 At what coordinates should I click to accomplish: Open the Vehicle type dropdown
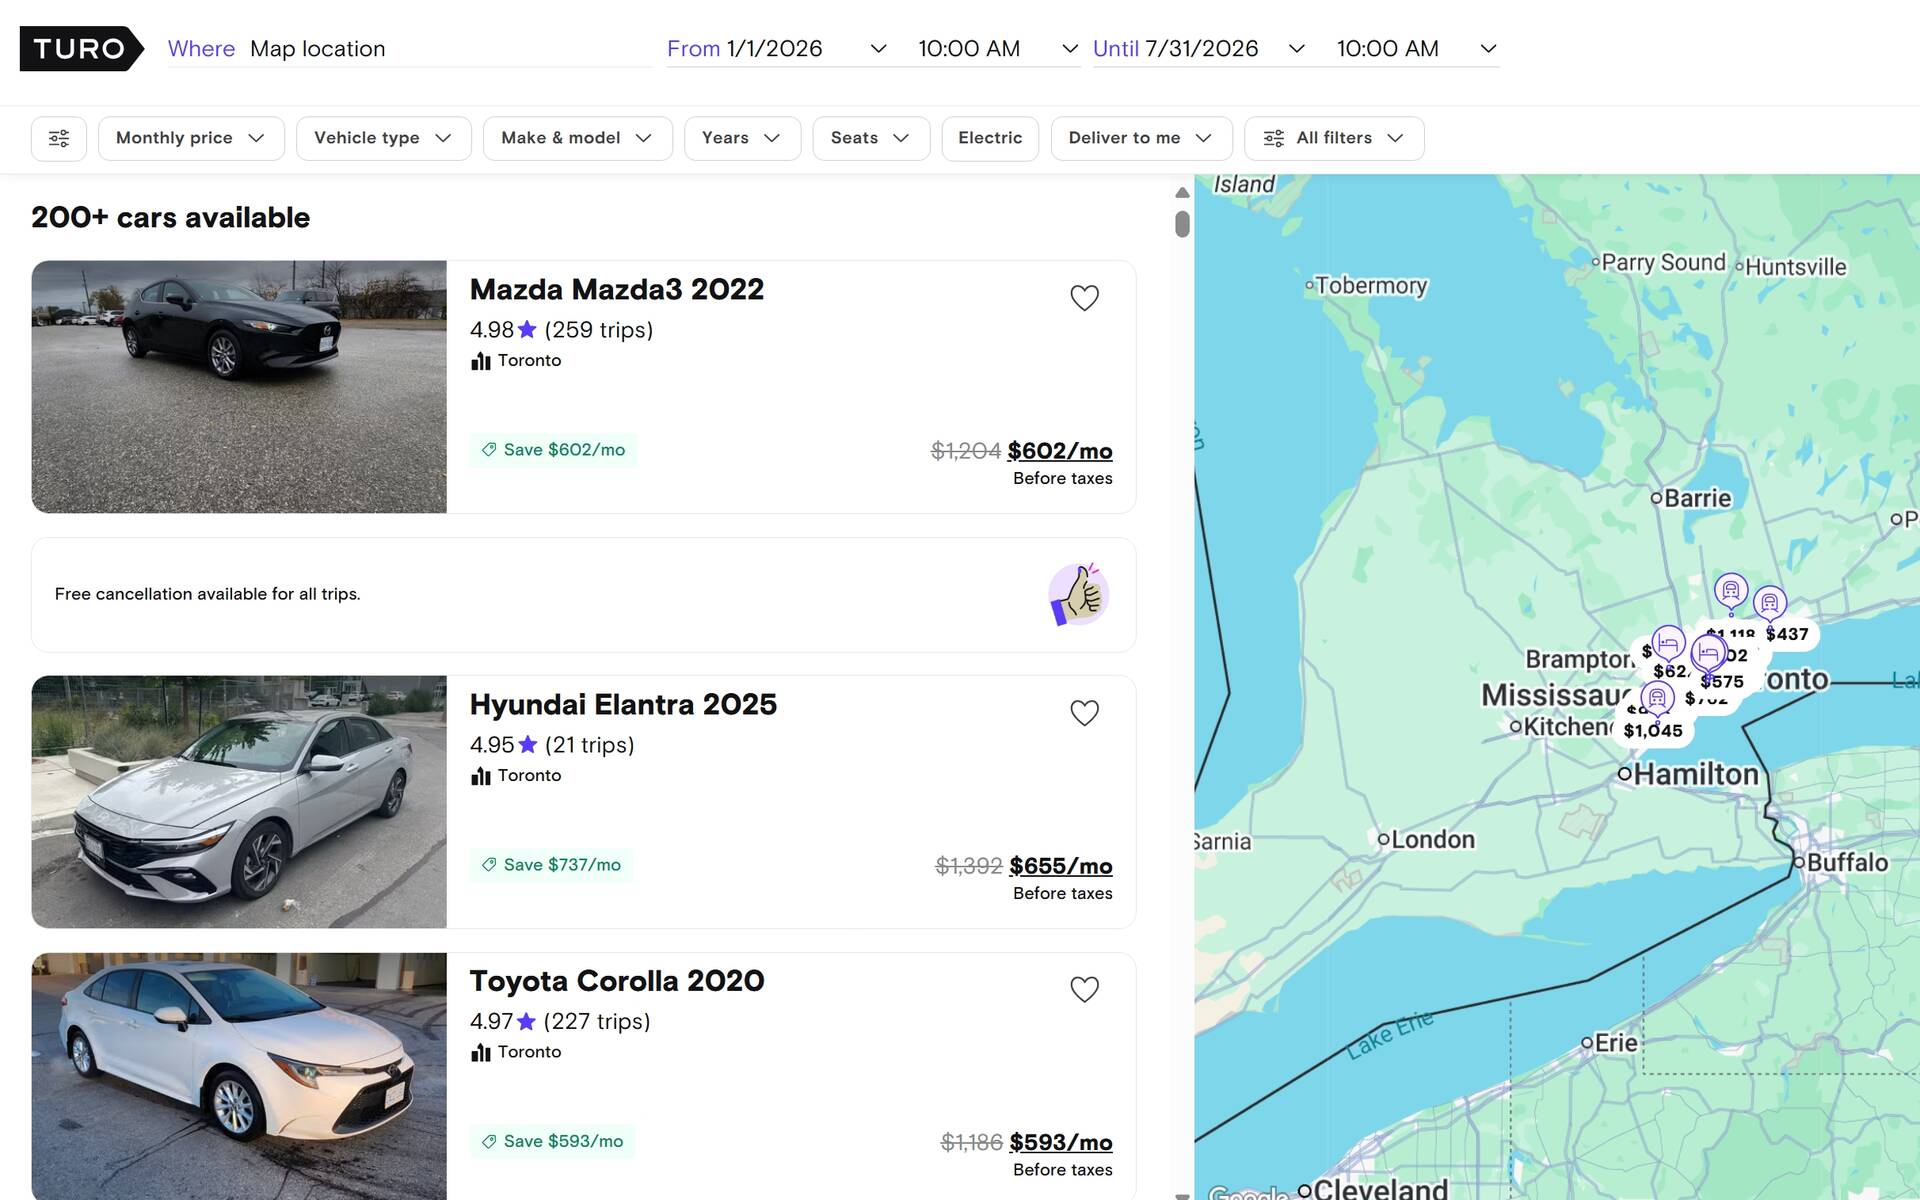coord(383,138)
